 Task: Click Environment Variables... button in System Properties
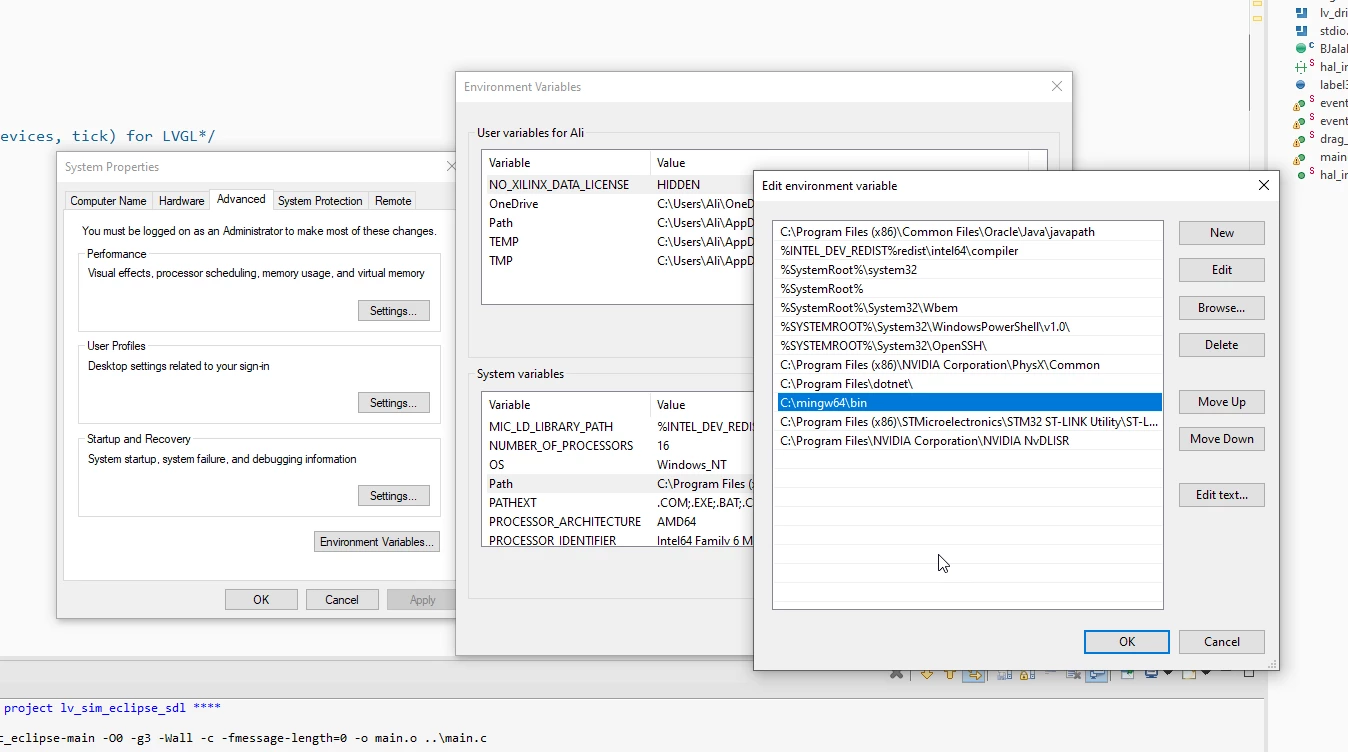(x=376, y=542)
